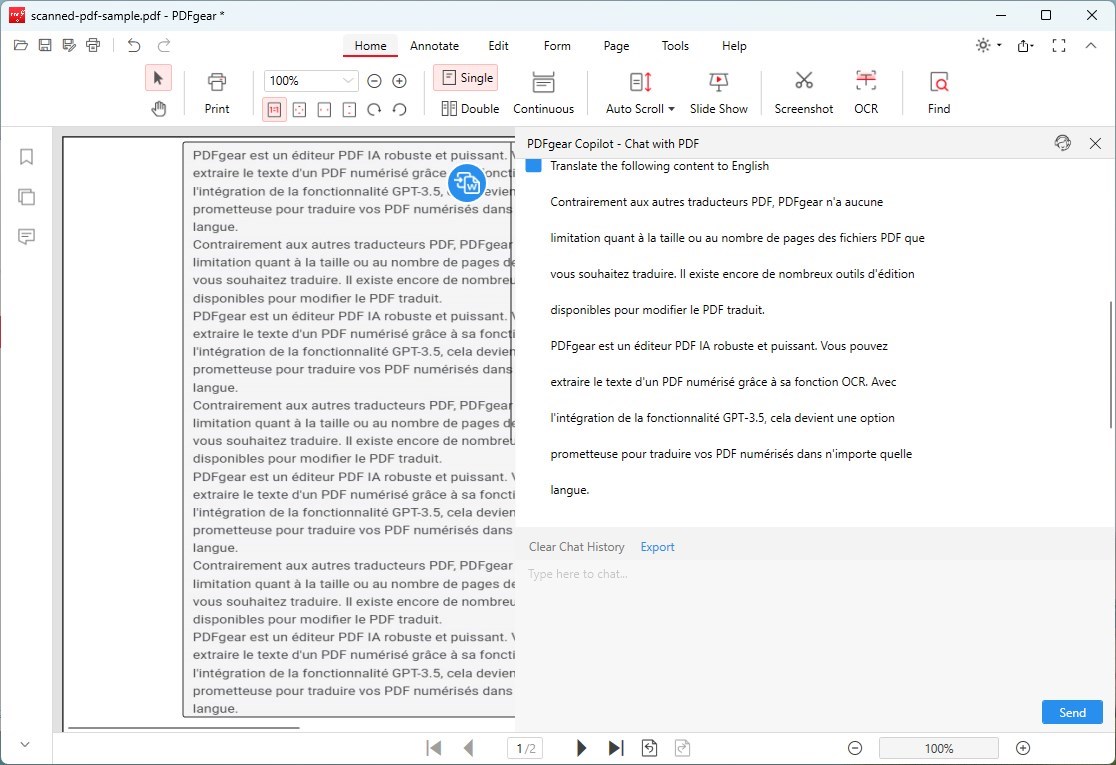This screenshot has width=1116, height=765.
Task: Open the share dropdown
Action: click(x=1026, y=46)
